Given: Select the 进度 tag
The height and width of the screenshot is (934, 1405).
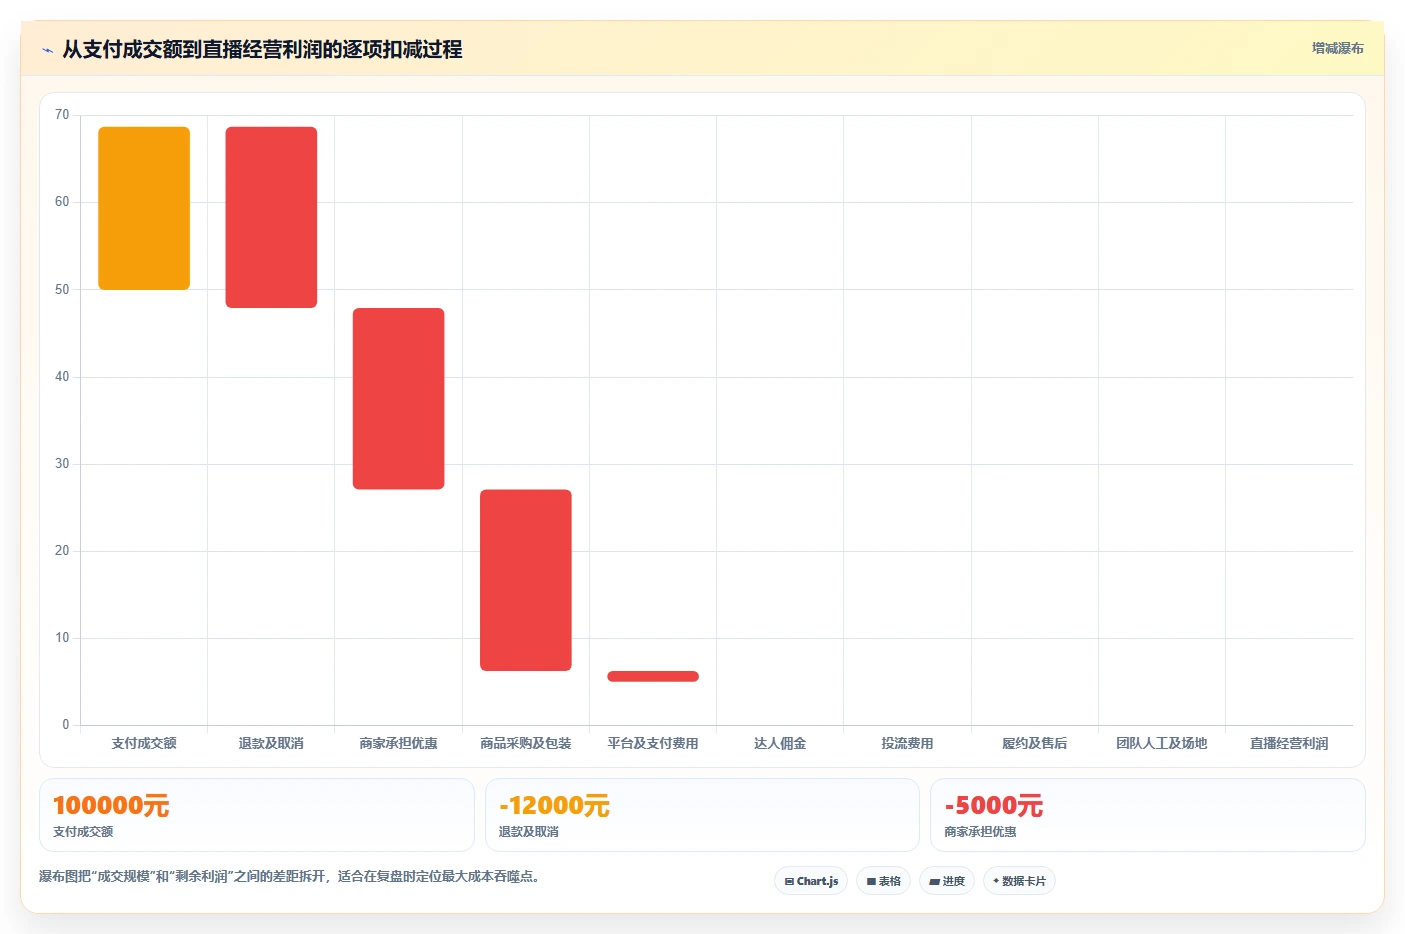Looking at the screenshot, I should pyautogui.click(x=946, y=881).
